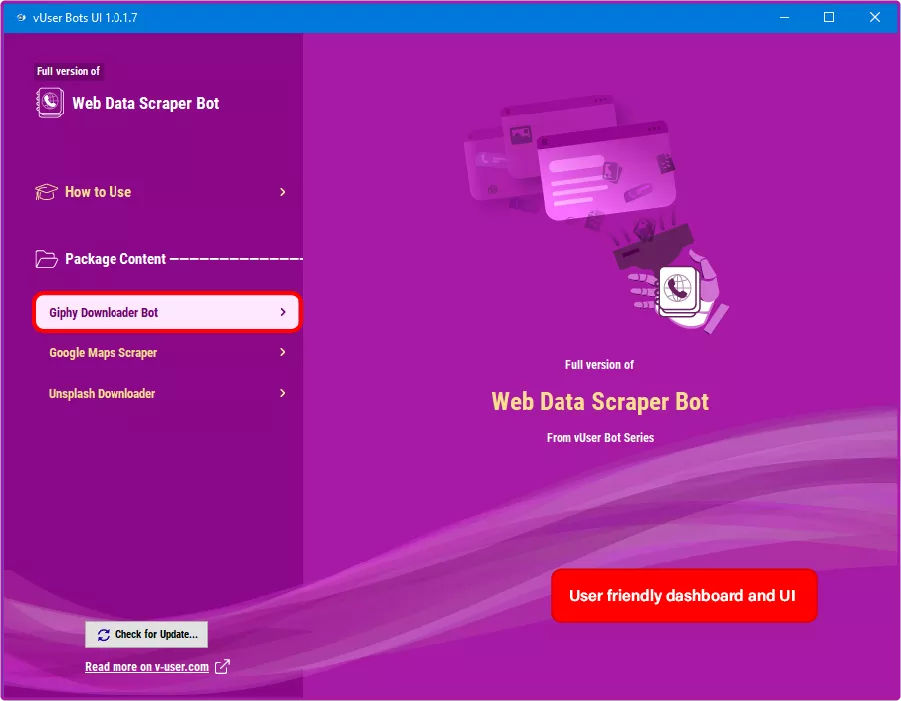
Task: Expand the Unsplash Downloader chevron
Action: pyautogui.click(x=283, y=393)
